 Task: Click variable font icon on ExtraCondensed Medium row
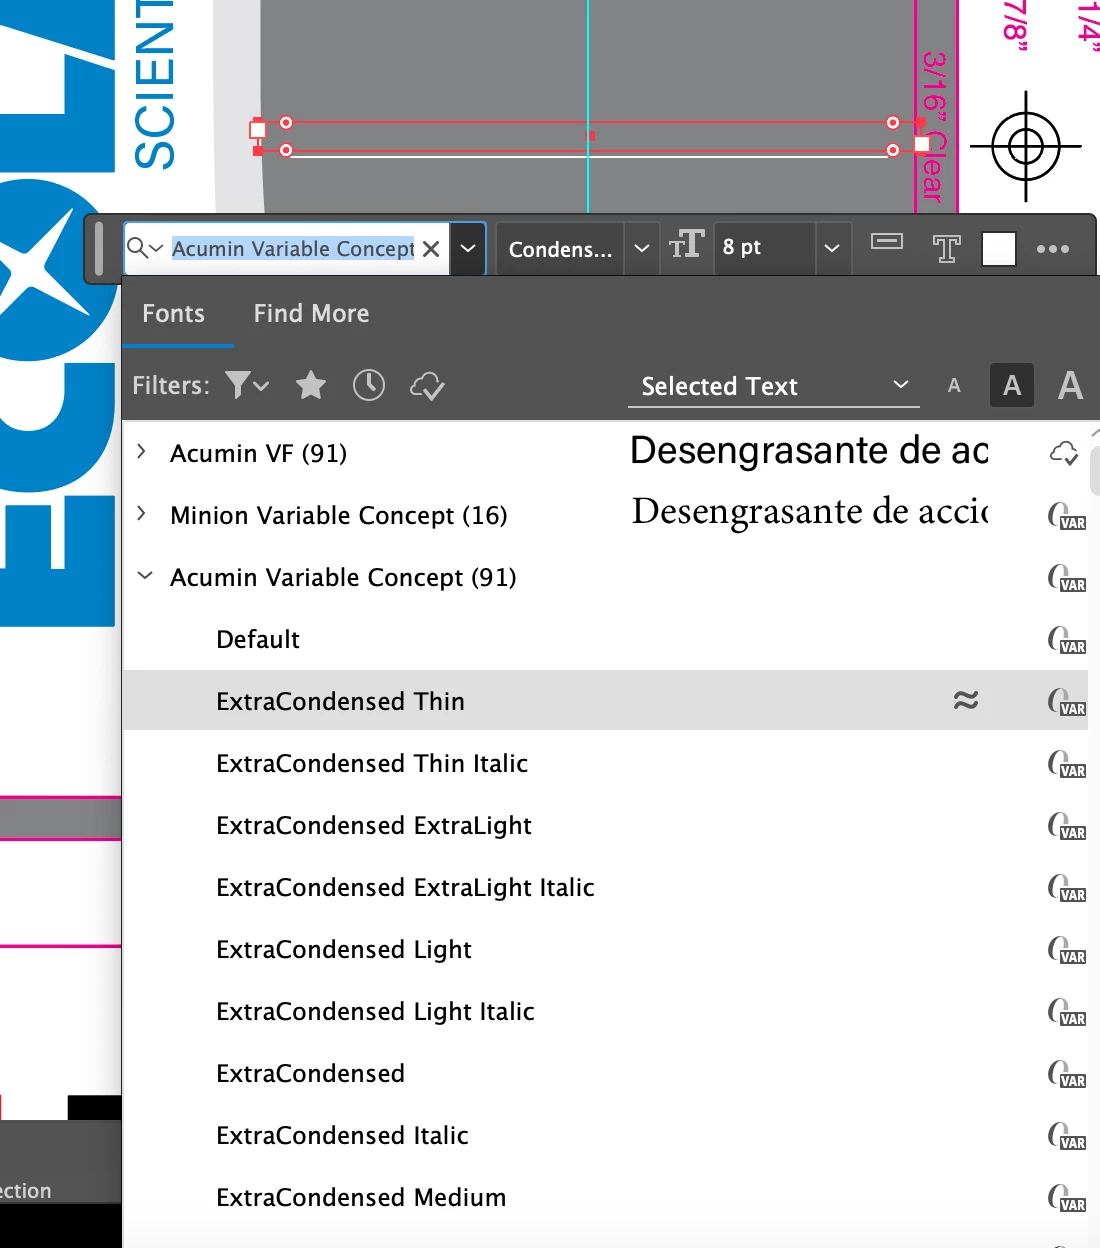1066,1198
